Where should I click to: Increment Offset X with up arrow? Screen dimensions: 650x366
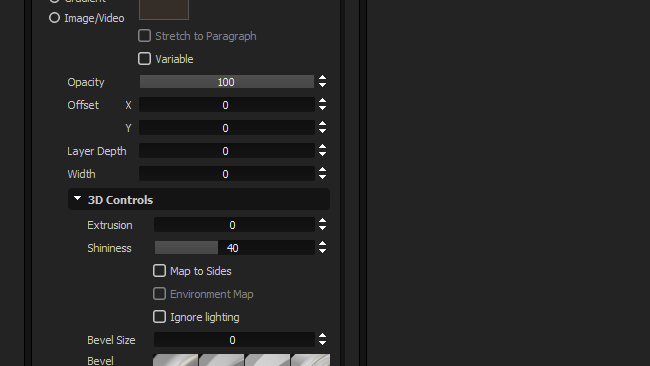(323, 101)
